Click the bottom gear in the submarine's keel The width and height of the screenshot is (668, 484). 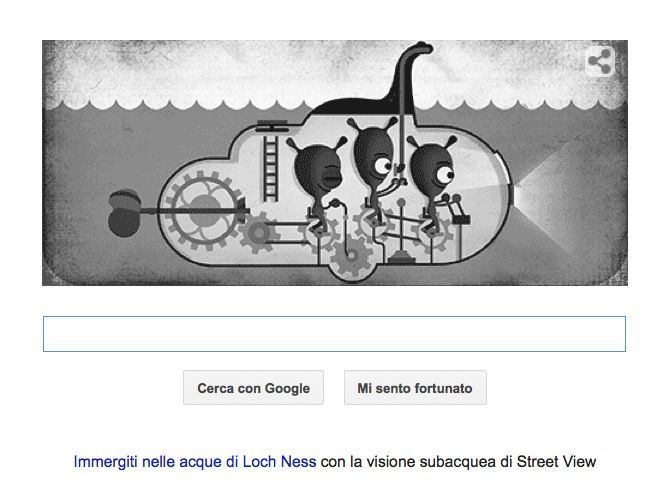[x=351, y=256]
